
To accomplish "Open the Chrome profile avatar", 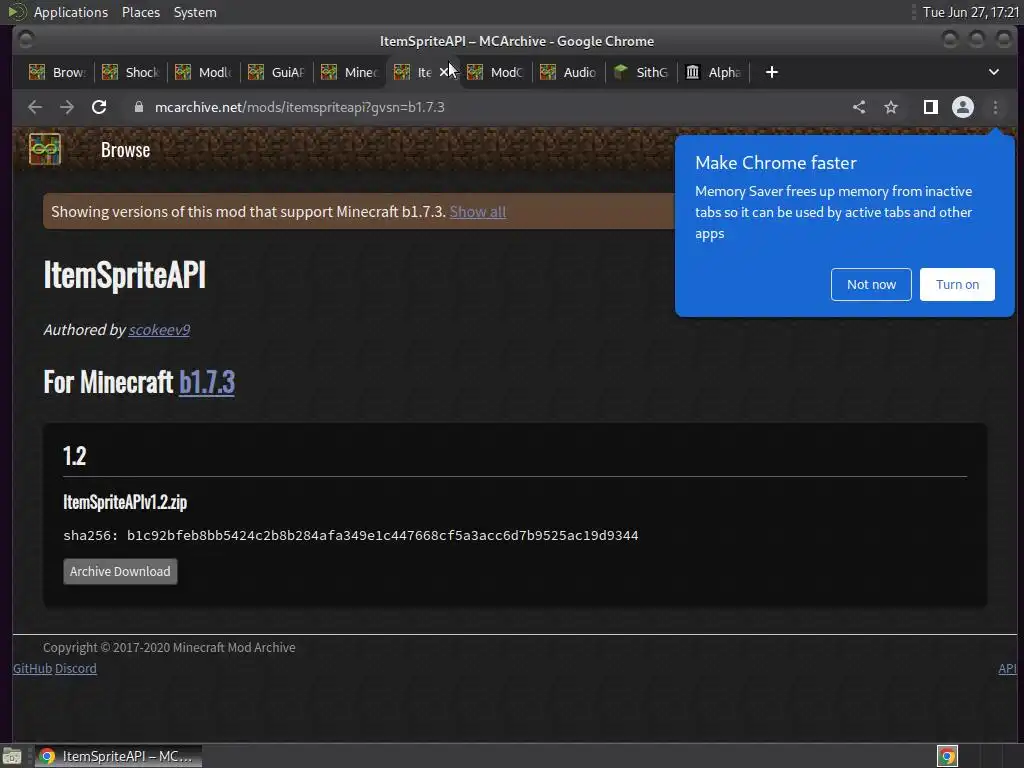I will pyautogui.click(x=963, y=107).
